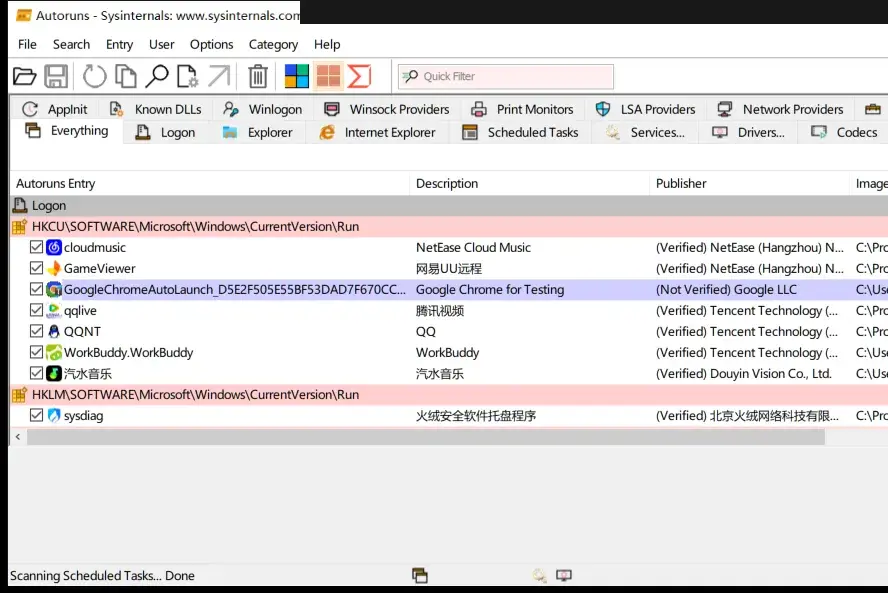Open the User menu
888x593 pixels.
[x=161, y=44]
